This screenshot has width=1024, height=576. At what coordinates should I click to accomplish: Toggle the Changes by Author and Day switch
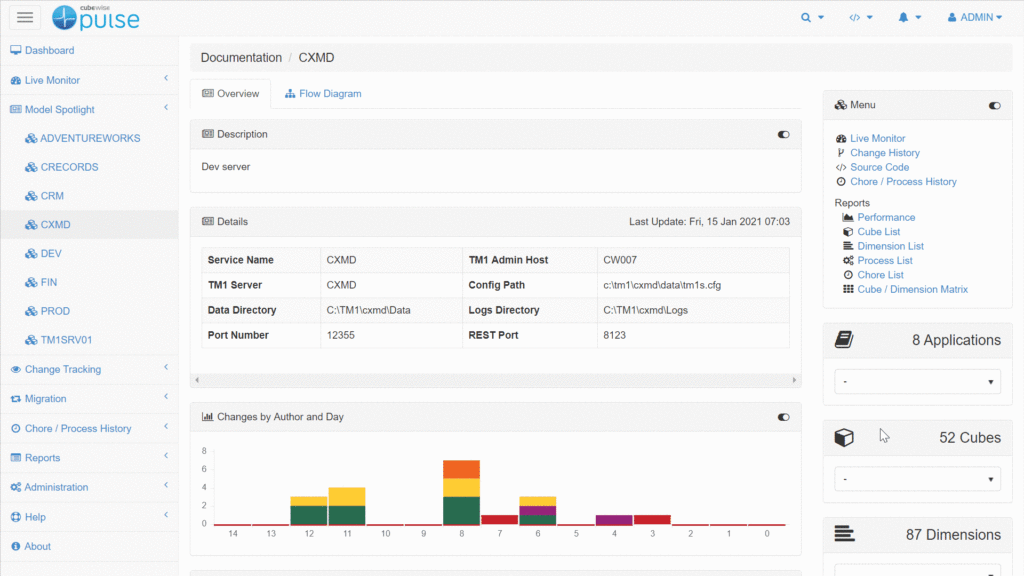[783, 417]
